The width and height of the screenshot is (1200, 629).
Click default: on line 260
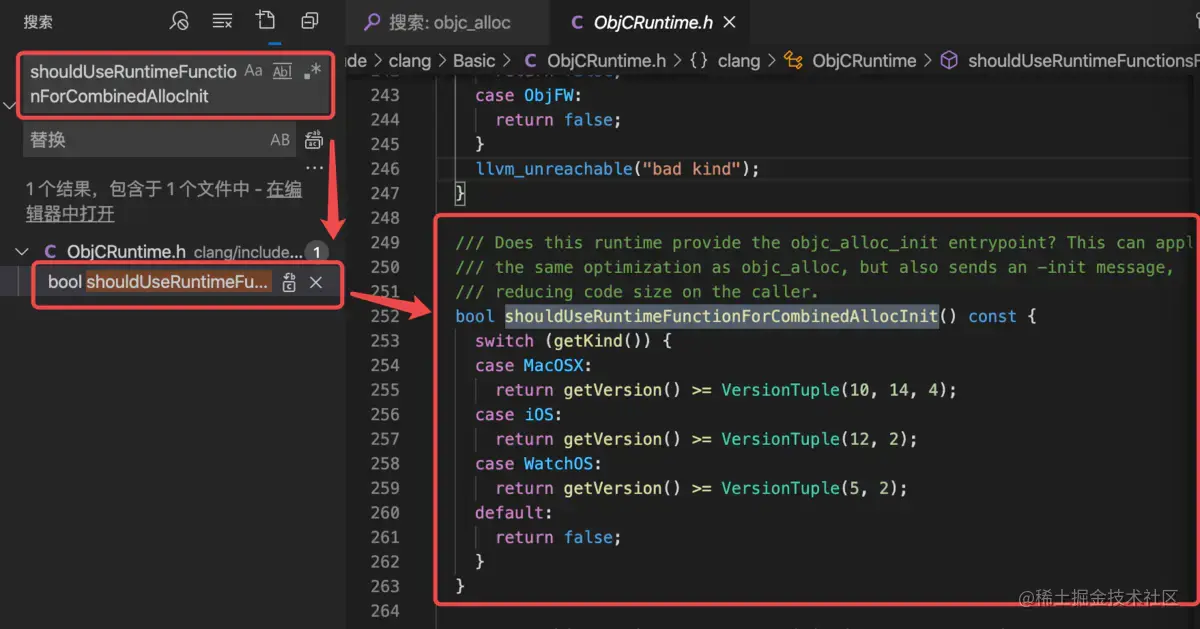point(514,512)
